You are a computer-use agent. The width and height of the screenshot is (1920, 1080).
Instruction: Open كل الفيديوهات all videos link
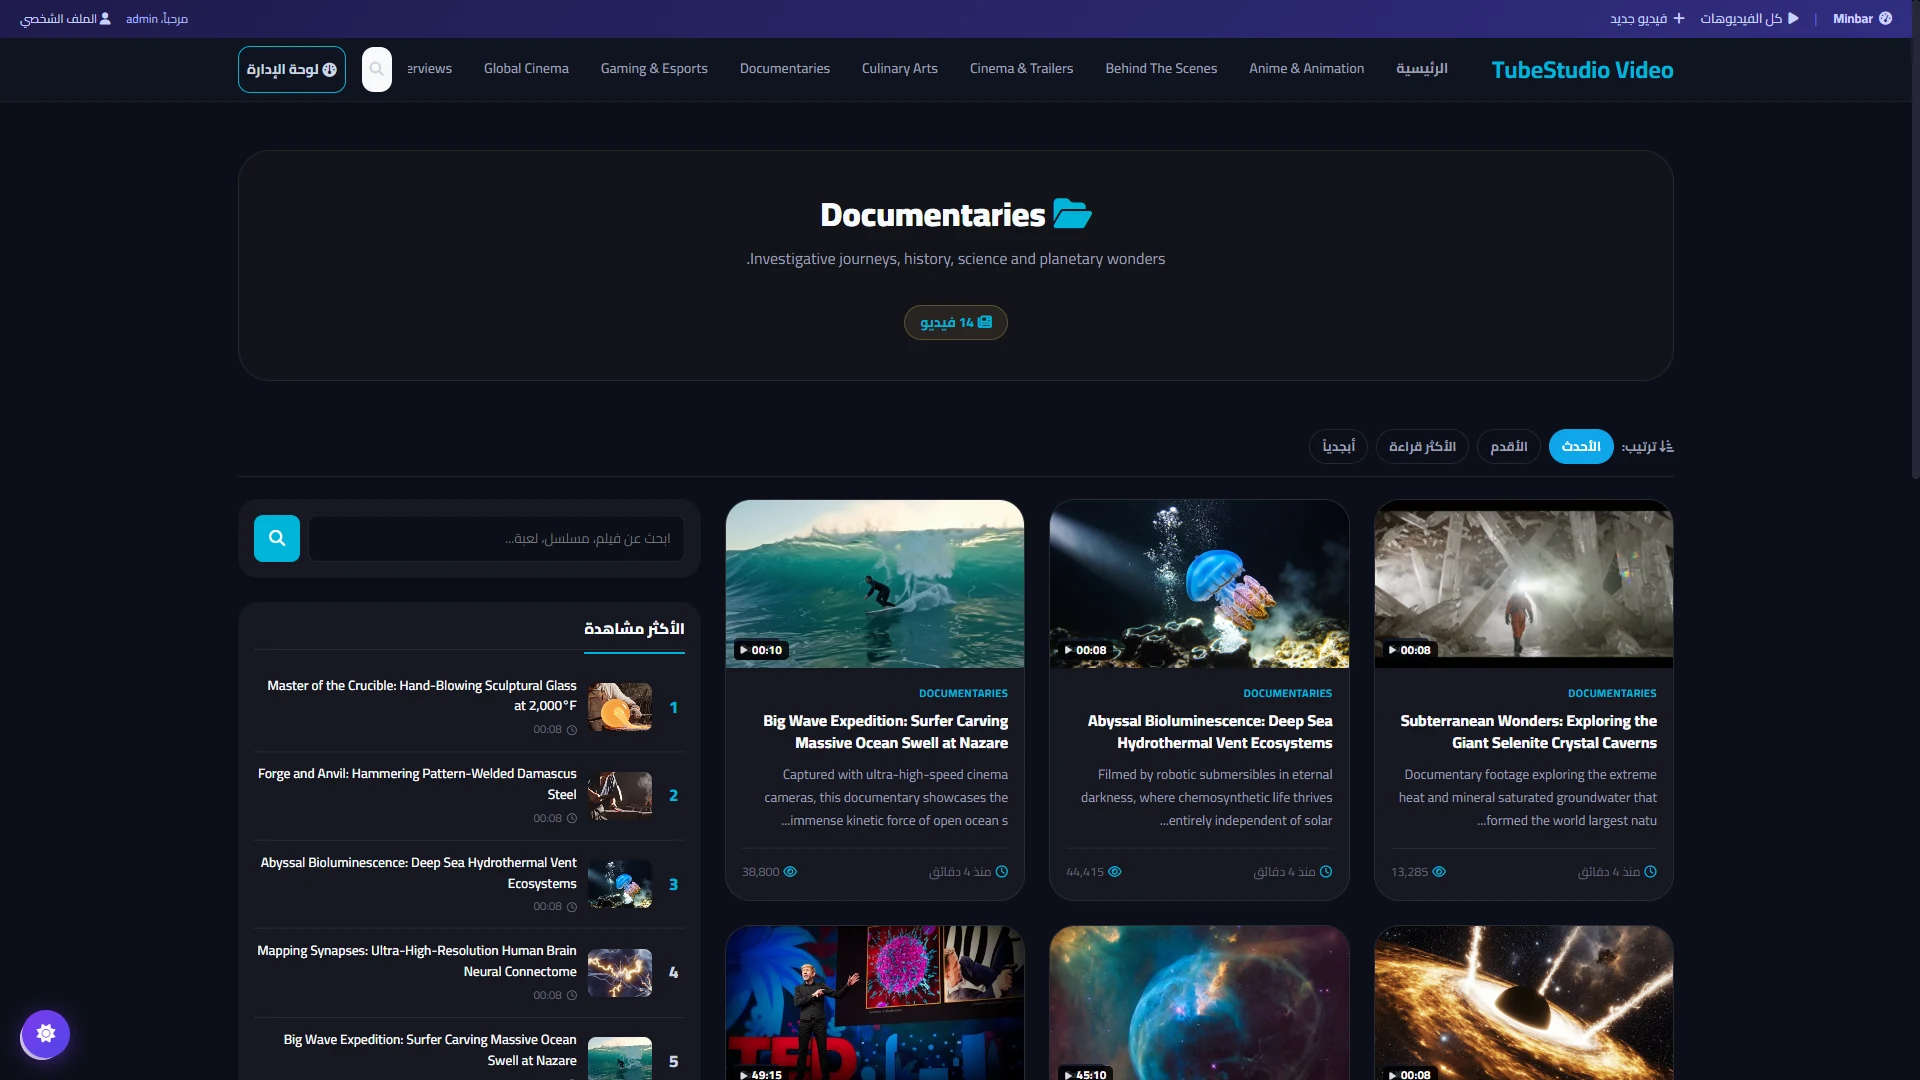click(x=1750, y=19)
